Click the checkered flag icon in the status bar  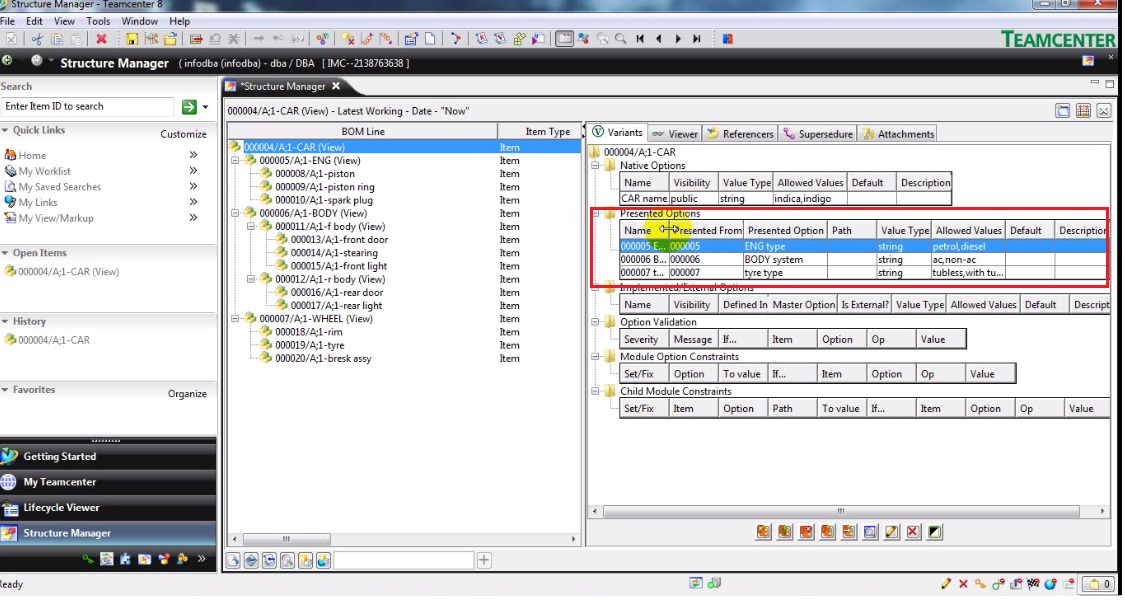tap(1034, 584)
